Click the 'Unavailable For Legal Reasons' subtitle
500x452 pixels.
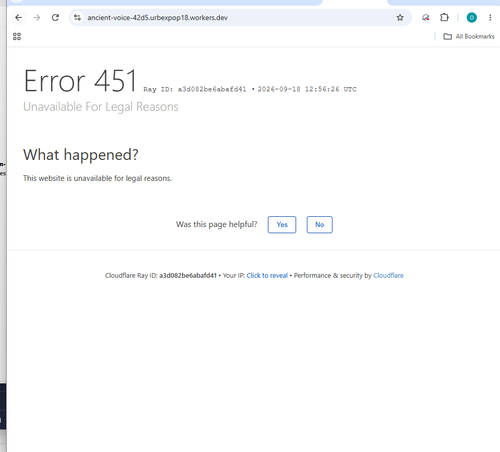[101, 107]
